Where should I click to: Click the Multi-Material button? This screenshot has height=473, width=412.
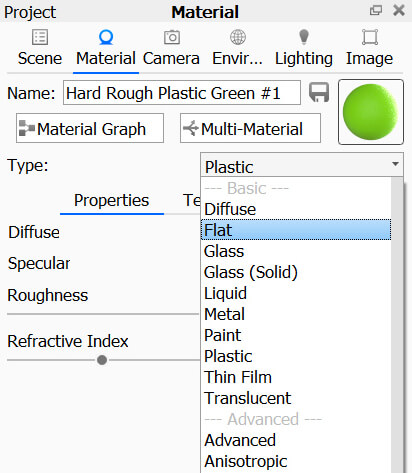tap(250, 128)
